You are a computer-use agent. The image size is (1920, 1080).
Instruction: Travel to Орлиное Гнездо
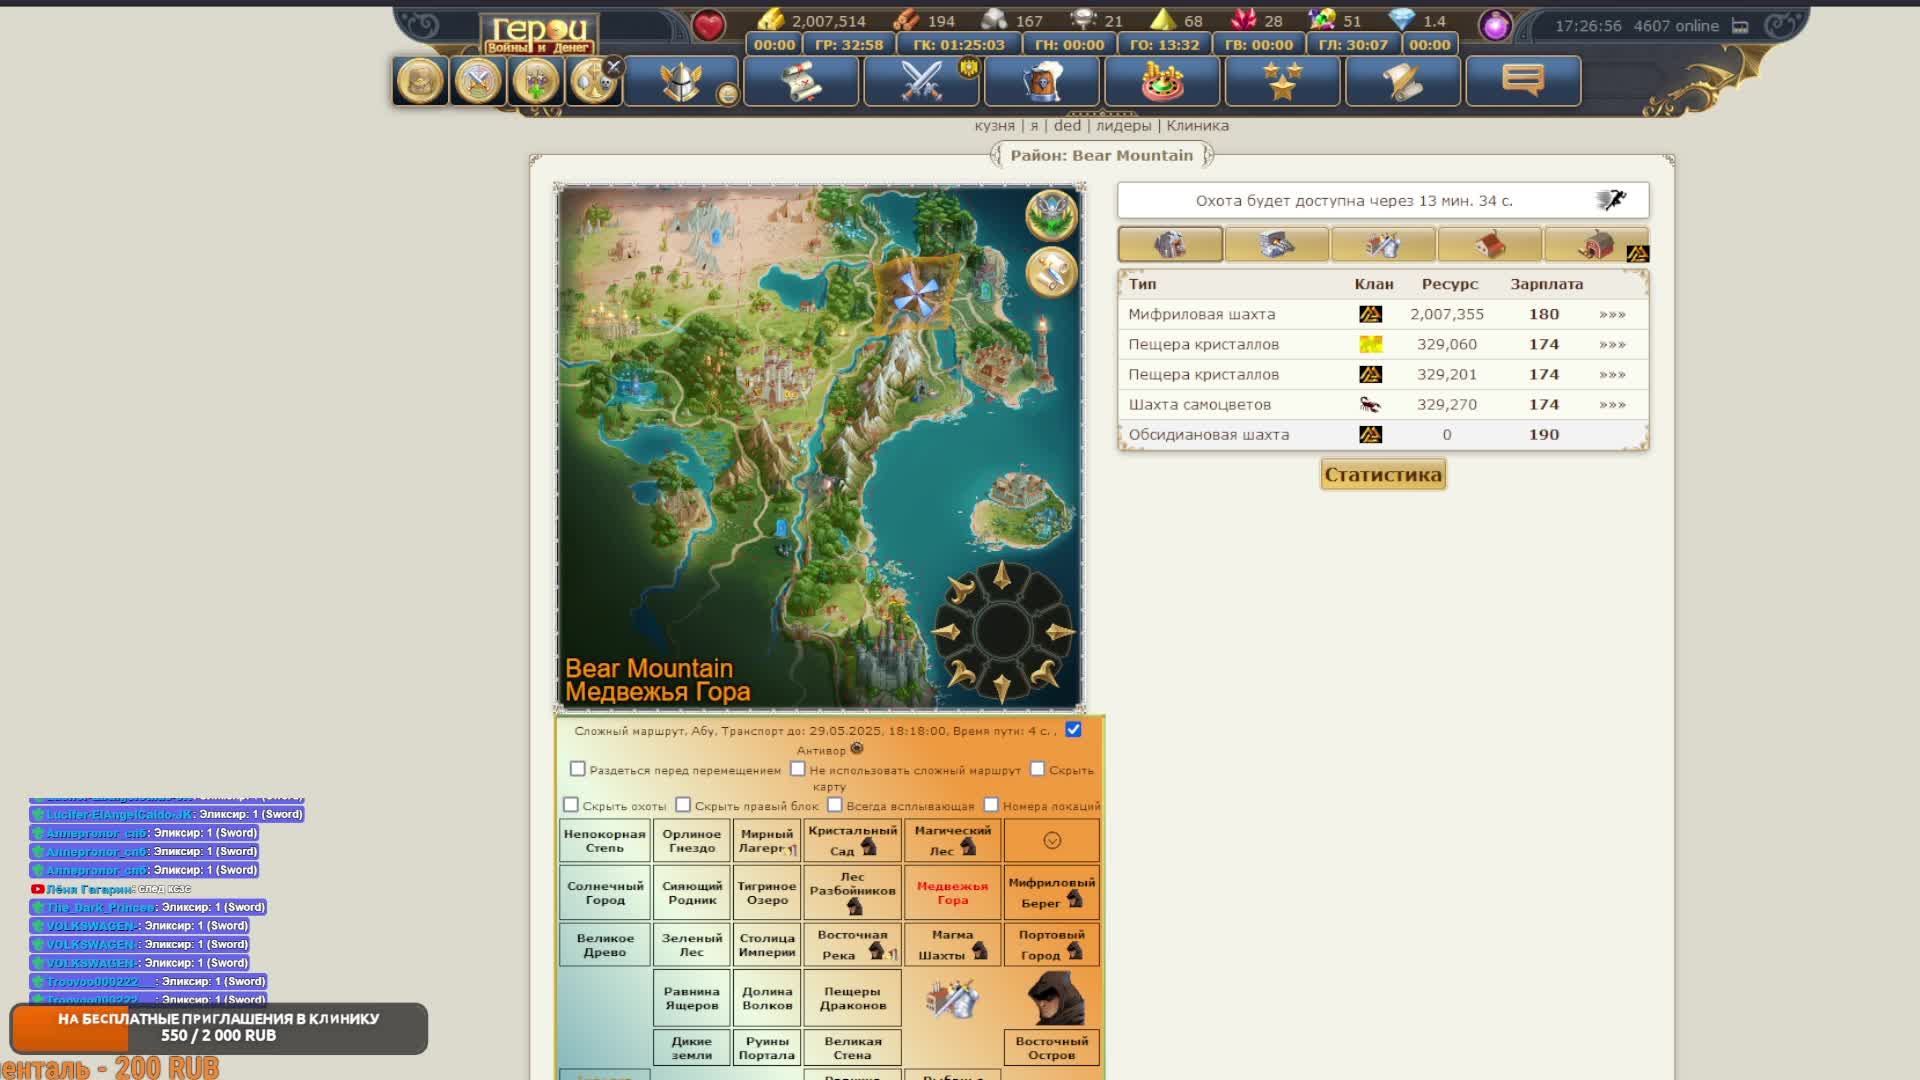(692, 840)
